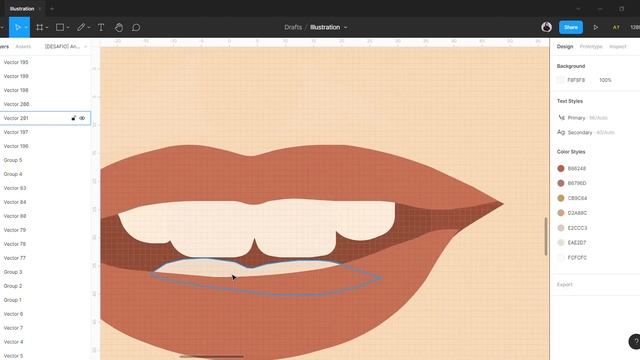Click the background opacity 100% field
This screenshot has height=360, width=640.
pos(605,80)
